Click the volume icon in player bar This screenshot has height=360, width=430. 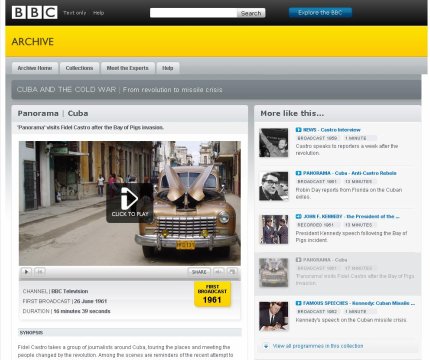[x=218, y=272]
